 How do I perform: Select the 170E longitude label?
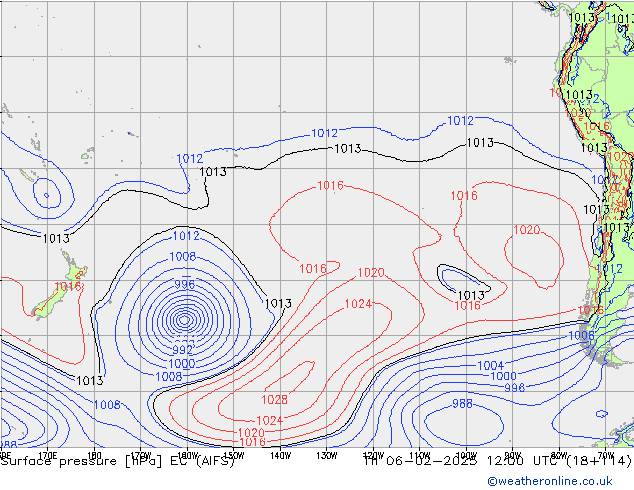47,456
